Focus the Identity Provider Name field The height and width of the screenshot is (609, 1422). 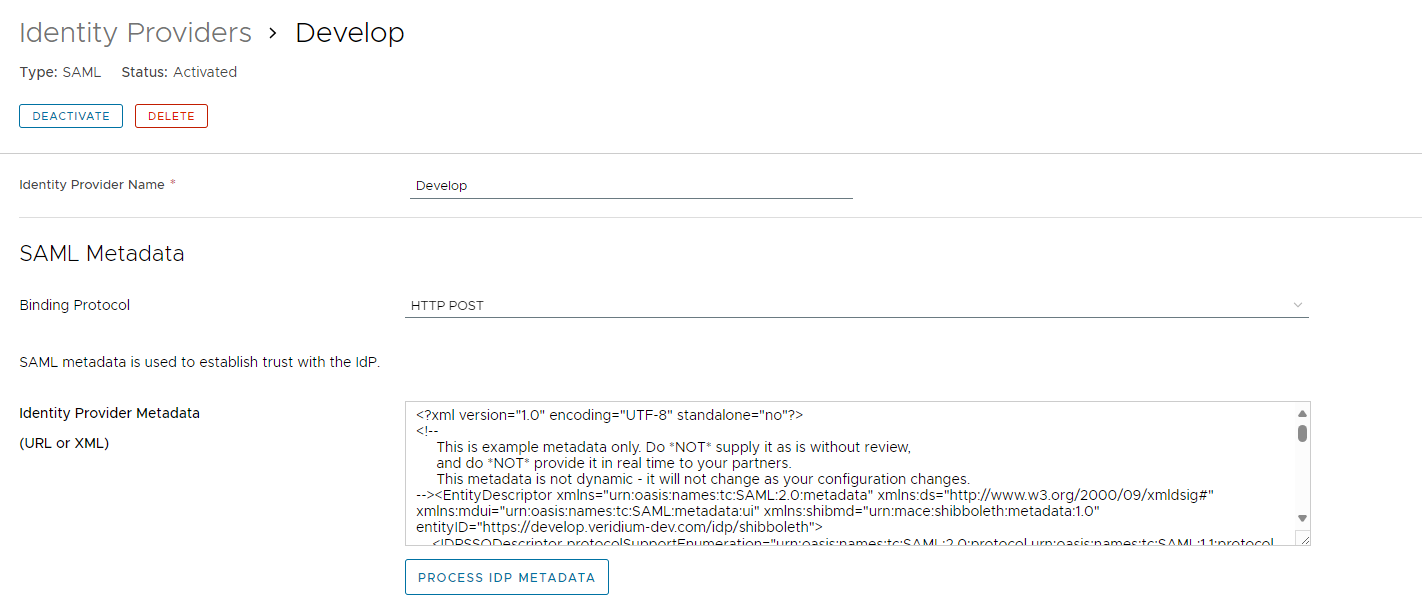(x=630, y=185)
